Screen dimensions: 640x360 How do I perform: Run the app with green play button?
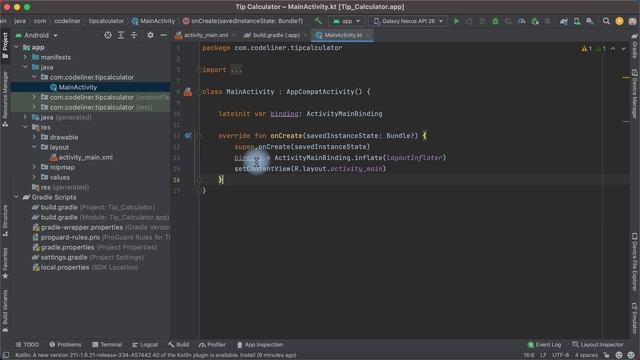[x=456, y=21]
